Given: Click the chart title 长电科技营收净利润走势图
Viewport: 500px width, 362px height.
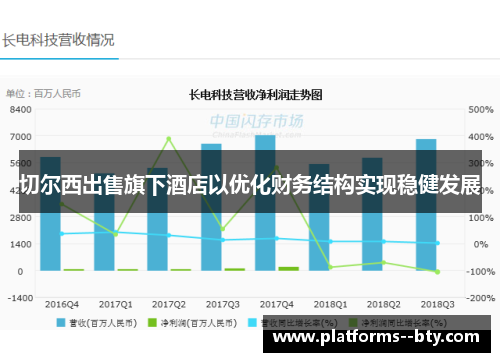Looking at the screenshot, I should 256,95.
